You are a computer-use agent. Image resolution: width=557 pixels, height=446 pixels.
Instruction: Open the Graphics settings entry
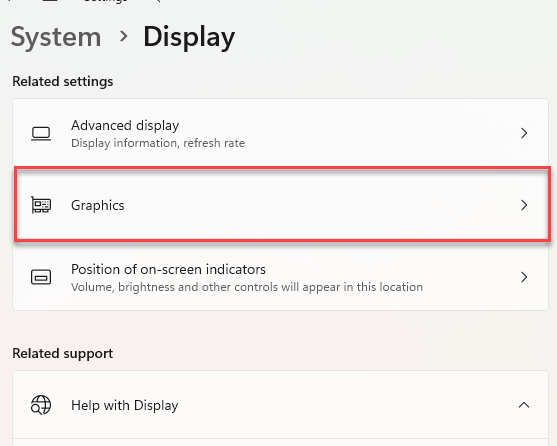pyautogui.click(x=282, y=205)
